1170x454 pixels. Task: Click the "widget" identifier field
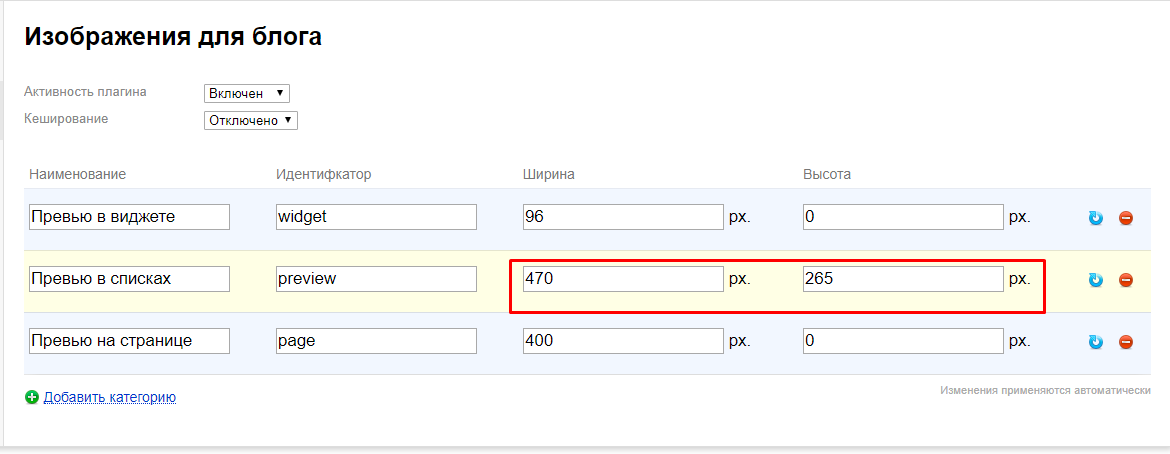[376, 217]
